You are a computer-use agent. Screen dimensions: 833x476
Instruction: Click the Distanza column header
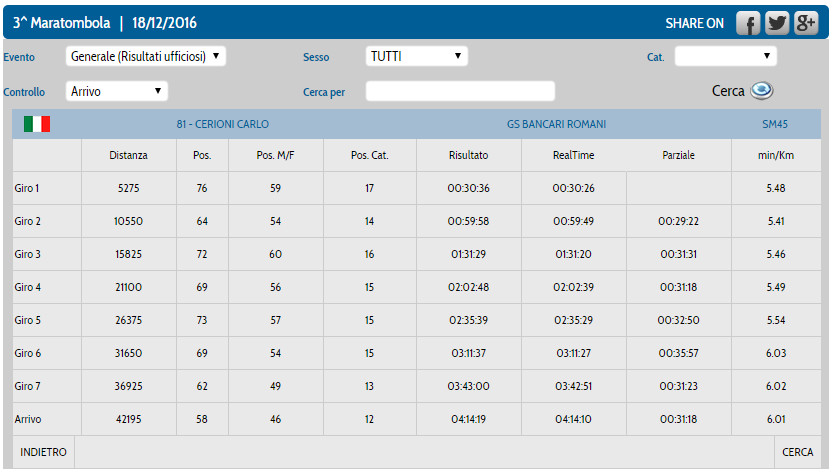(128, 156)
